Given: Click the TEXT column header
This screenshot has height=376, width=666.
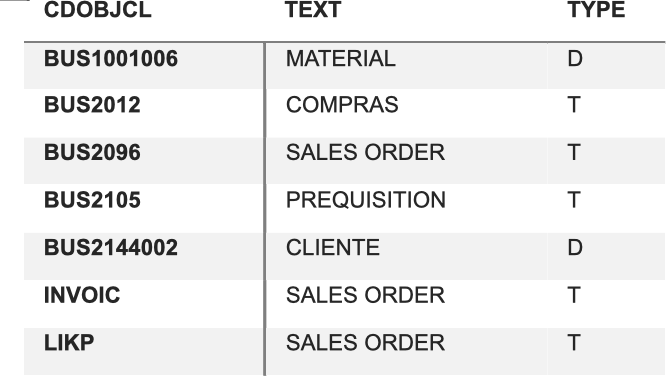Looking at the screenshot, I should coord(313,9).
